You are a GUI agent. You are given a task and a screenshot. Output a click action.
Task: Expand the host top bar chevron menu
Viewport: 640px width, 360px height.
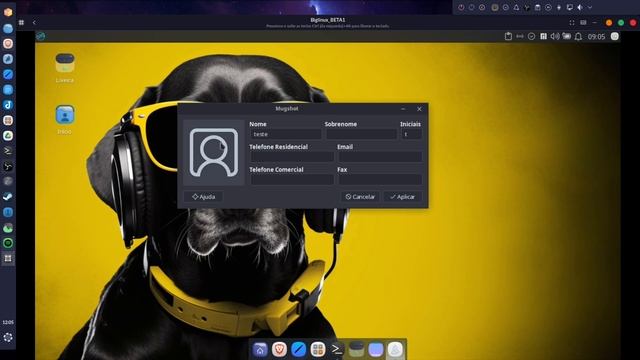[590, 7]
